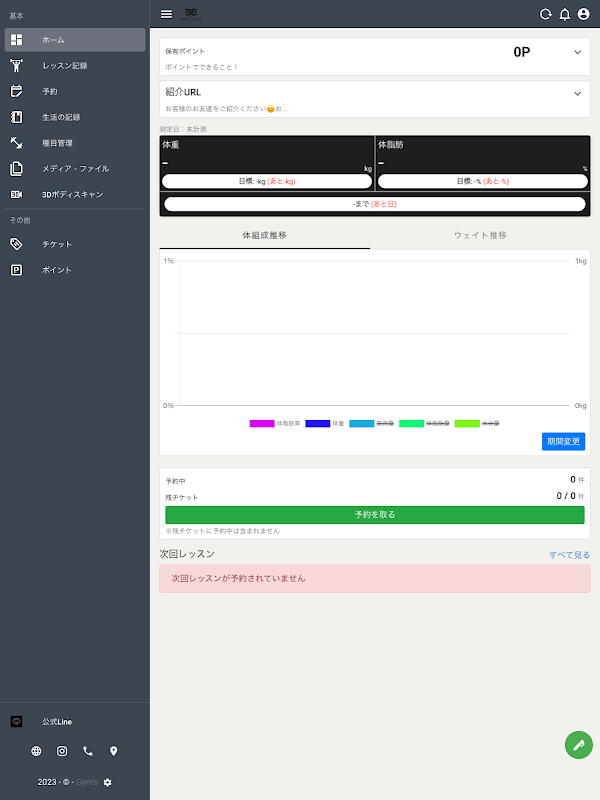Screen dimensions: 600x800
Task: Expand the 保有ポイント panel chevron
Action: pyautogui.click(x=578, y=52)
